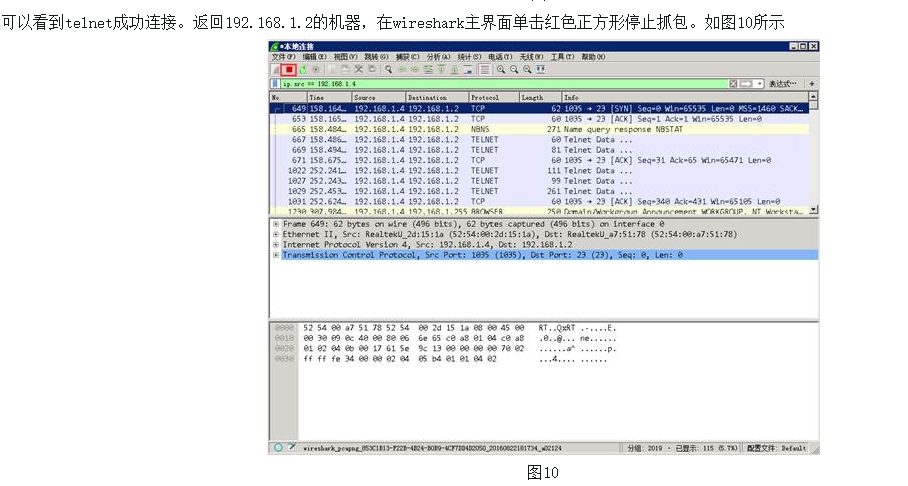Open capture file properties status icon
This screenshot has height=486, width=908.
(x=292, y=447)
